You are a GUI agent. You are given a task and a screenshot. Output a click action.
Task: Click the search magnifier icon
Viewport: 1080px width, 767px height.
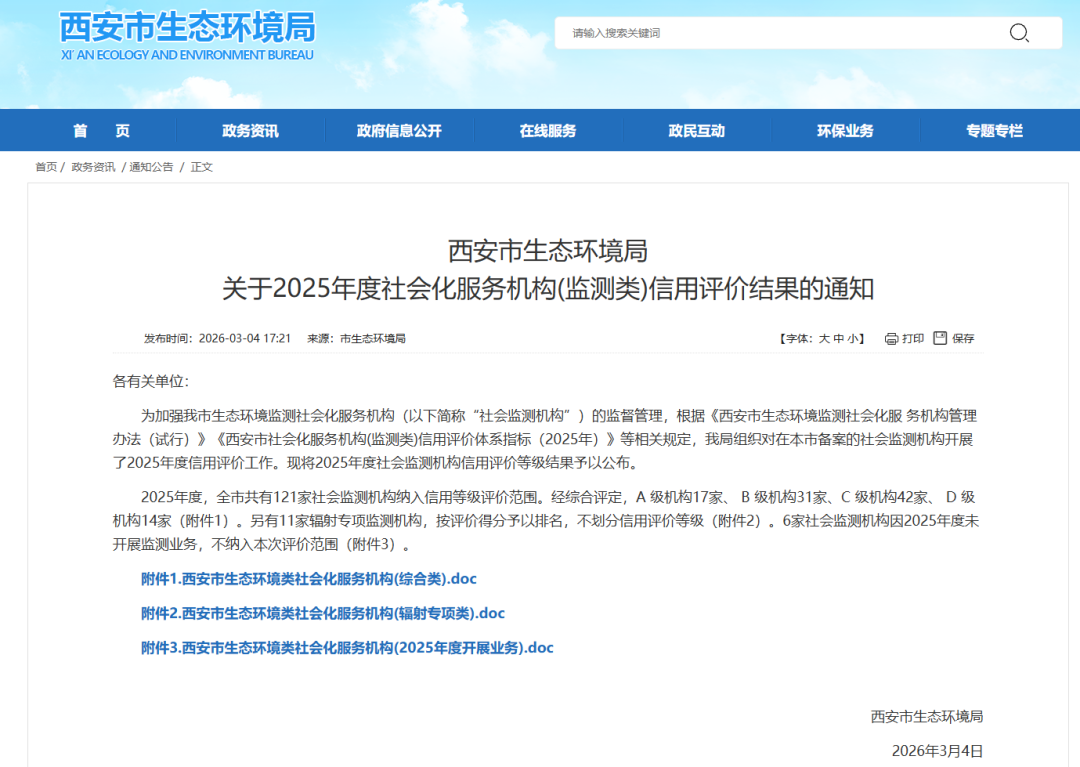1019,32
